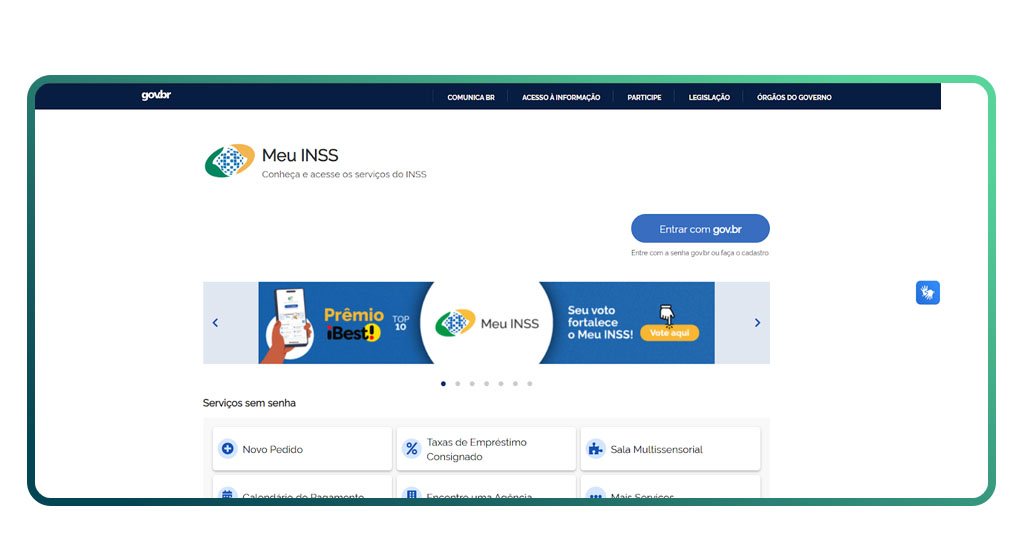Click the Entrar com gov.br button
The height and width of the screenshot is (536, 1024).
pyautogui.click(x=700, y=229)
